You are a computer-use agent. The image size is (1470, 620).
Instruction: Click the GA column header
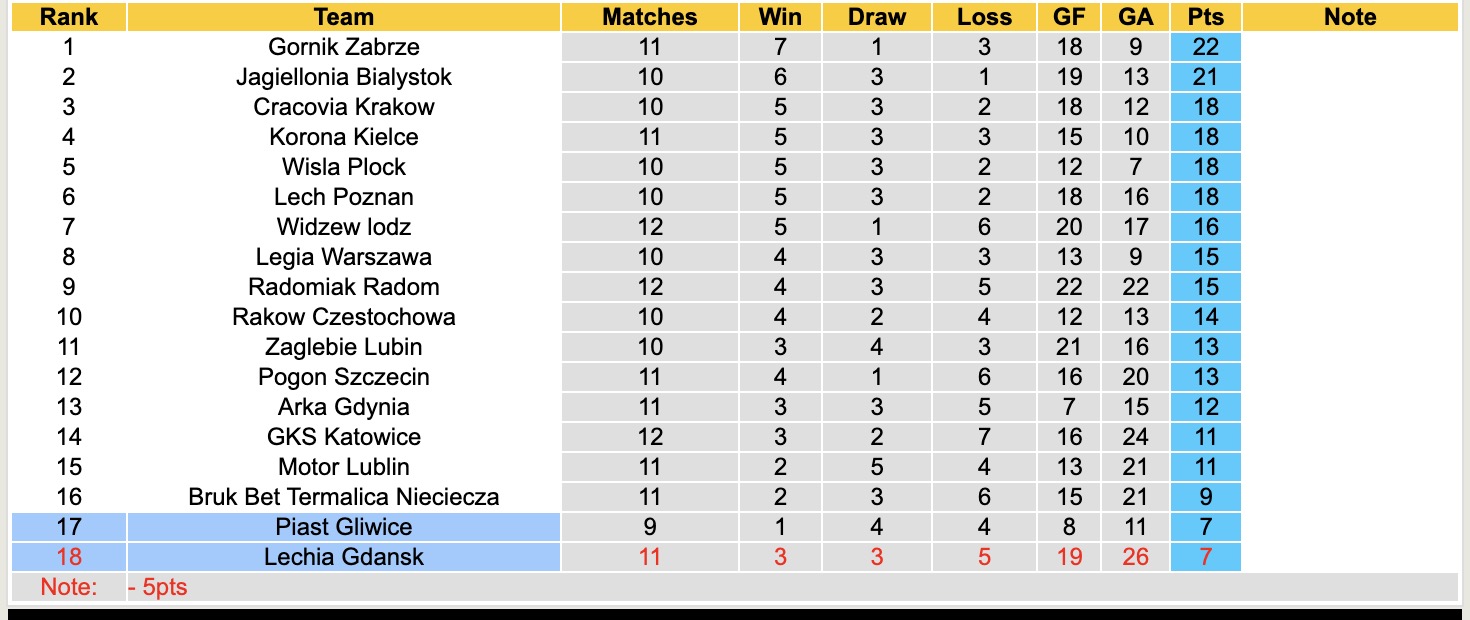(x=1136, y=17)
